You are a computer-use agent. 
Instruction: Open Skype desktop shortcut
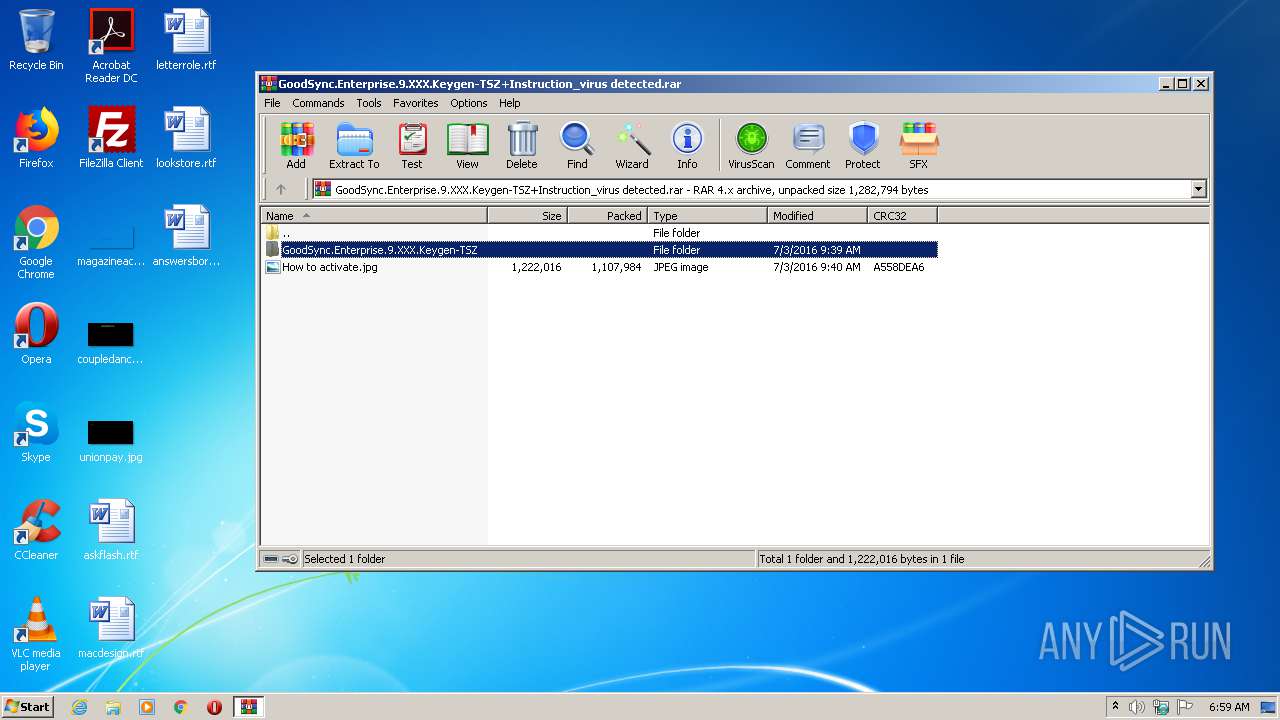click(x=36, y=432)
